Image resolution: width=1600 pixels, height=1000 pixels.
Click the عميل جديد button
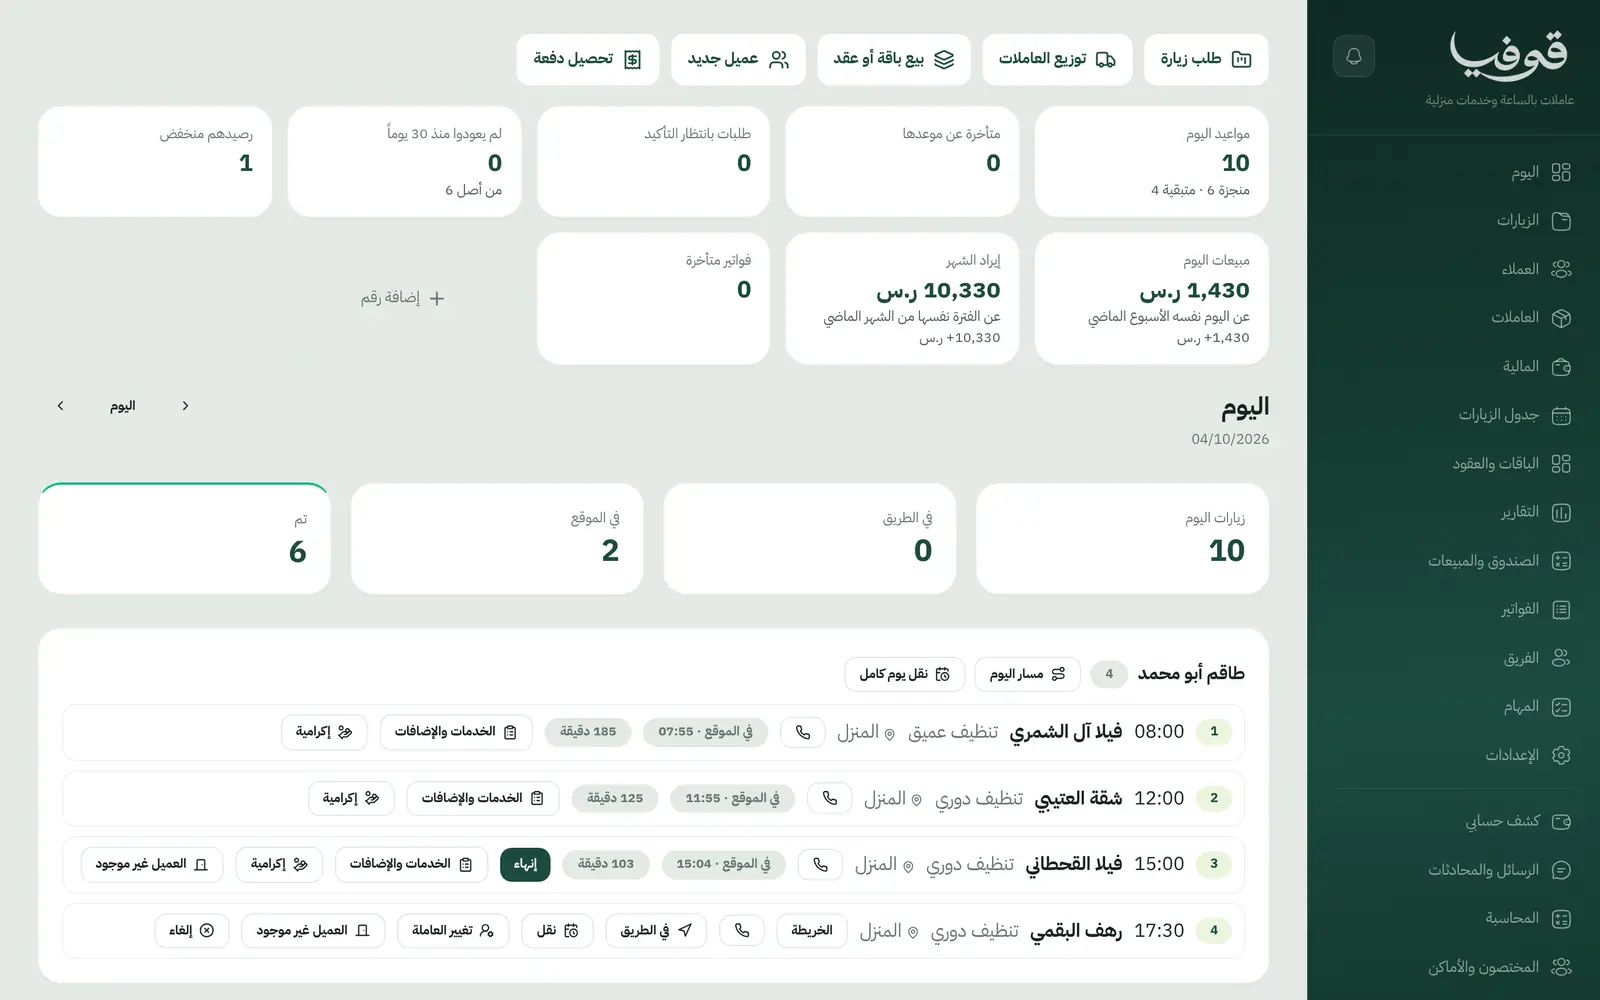[738, 59]
